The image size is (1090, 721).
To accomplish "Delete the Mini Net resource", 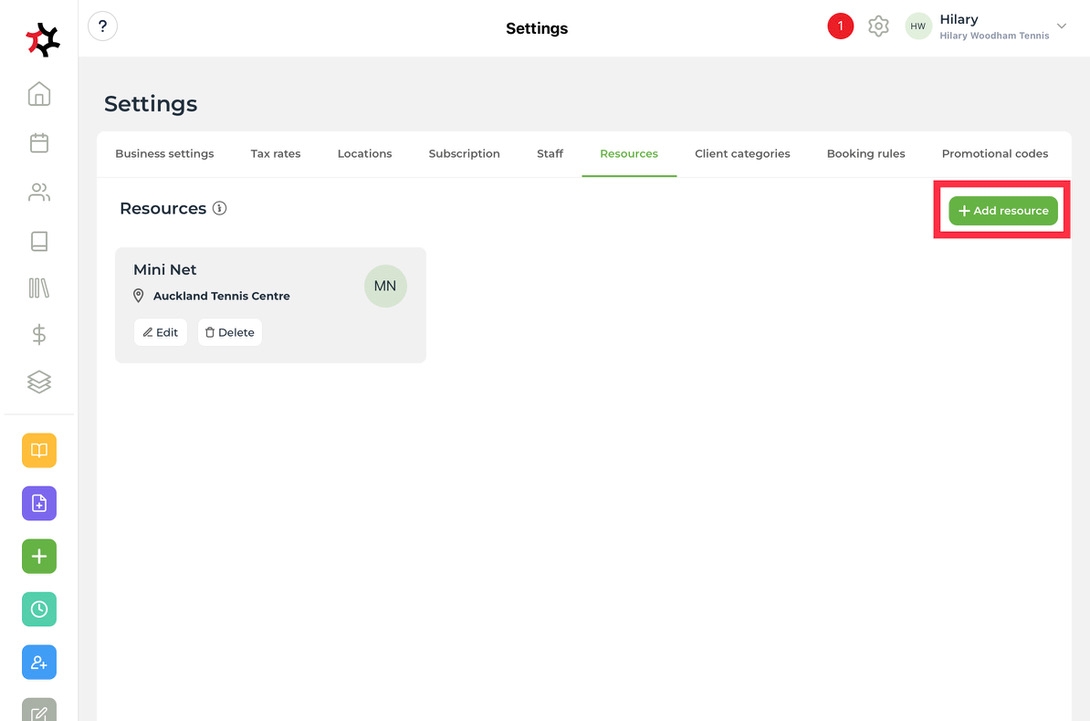I will point(229,333).
